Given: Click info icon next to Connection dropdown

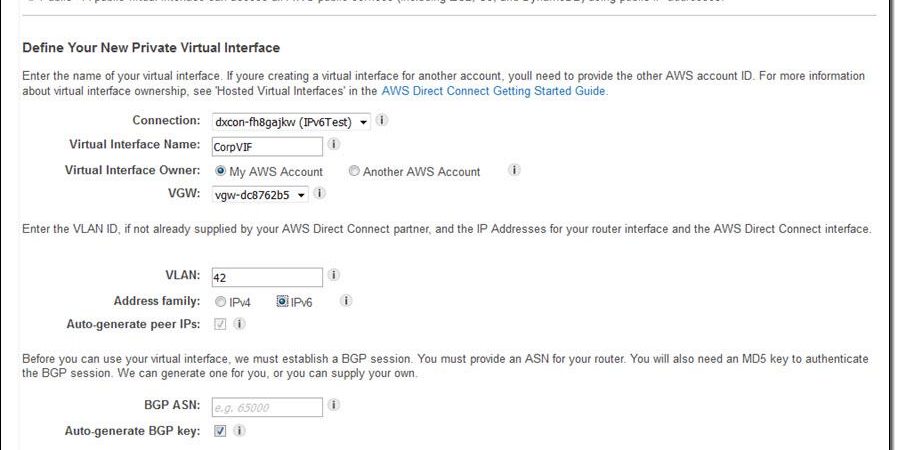Looking at the screenshot, I should [x=382, y=121].
